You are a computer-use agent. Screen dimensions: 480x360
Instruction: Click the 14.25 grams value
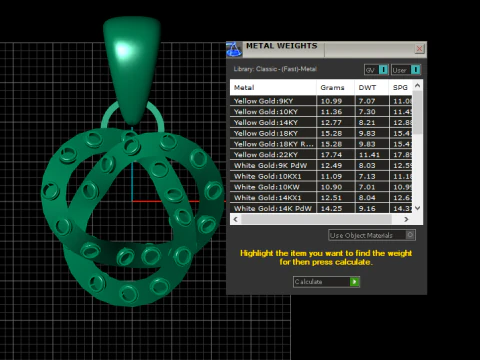point(331,208)
